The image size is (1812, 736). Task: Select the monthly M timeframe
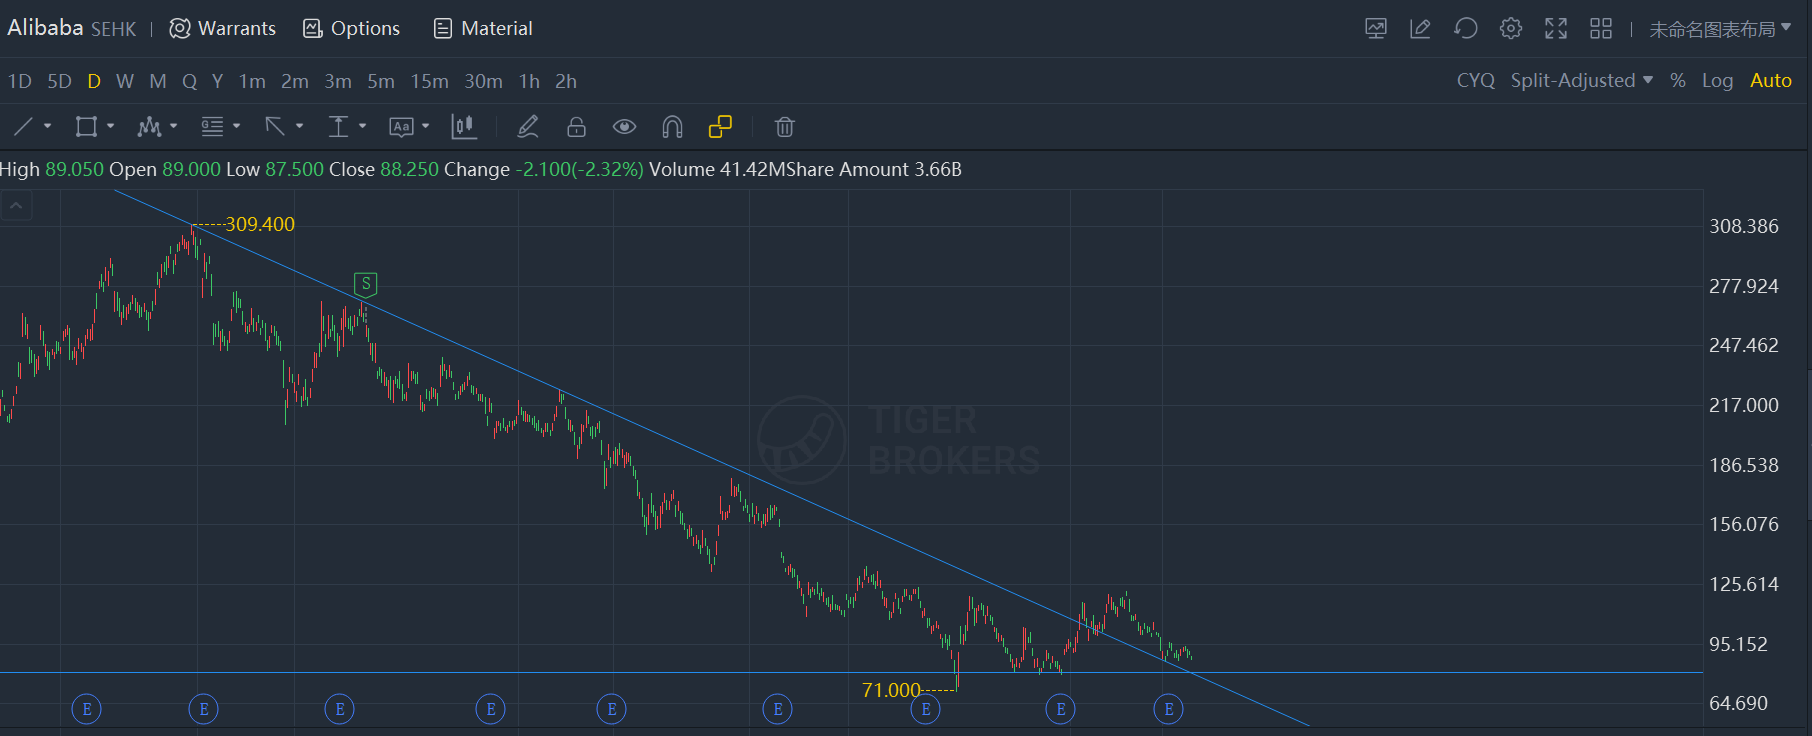tap(158, 82)
